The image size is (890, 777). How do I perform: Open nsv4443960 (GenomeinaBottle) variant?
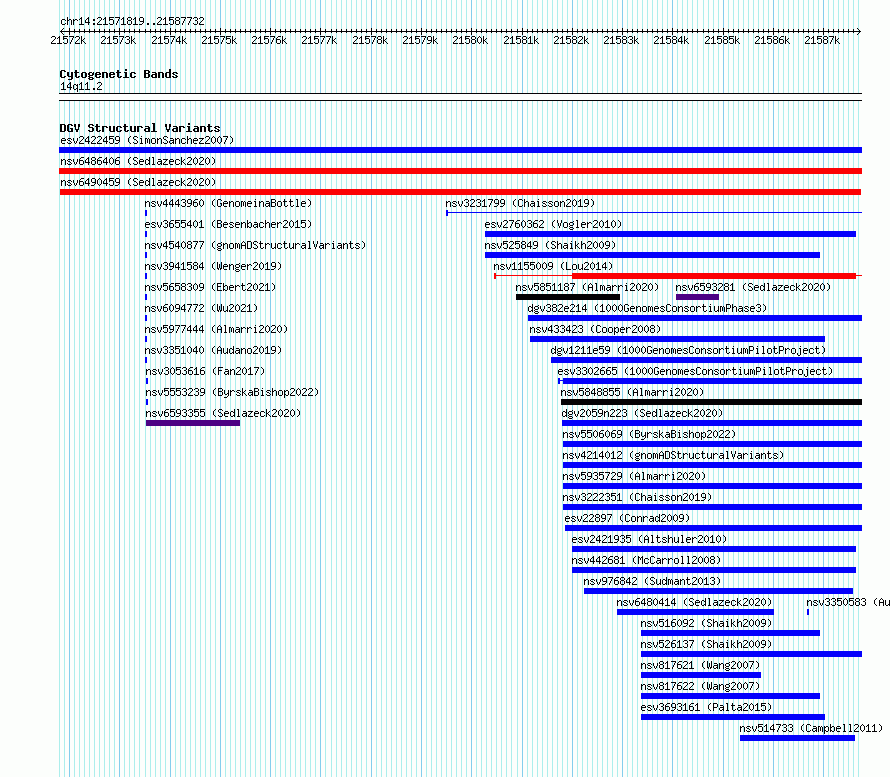pyautogui.click(x=228, y=203)
